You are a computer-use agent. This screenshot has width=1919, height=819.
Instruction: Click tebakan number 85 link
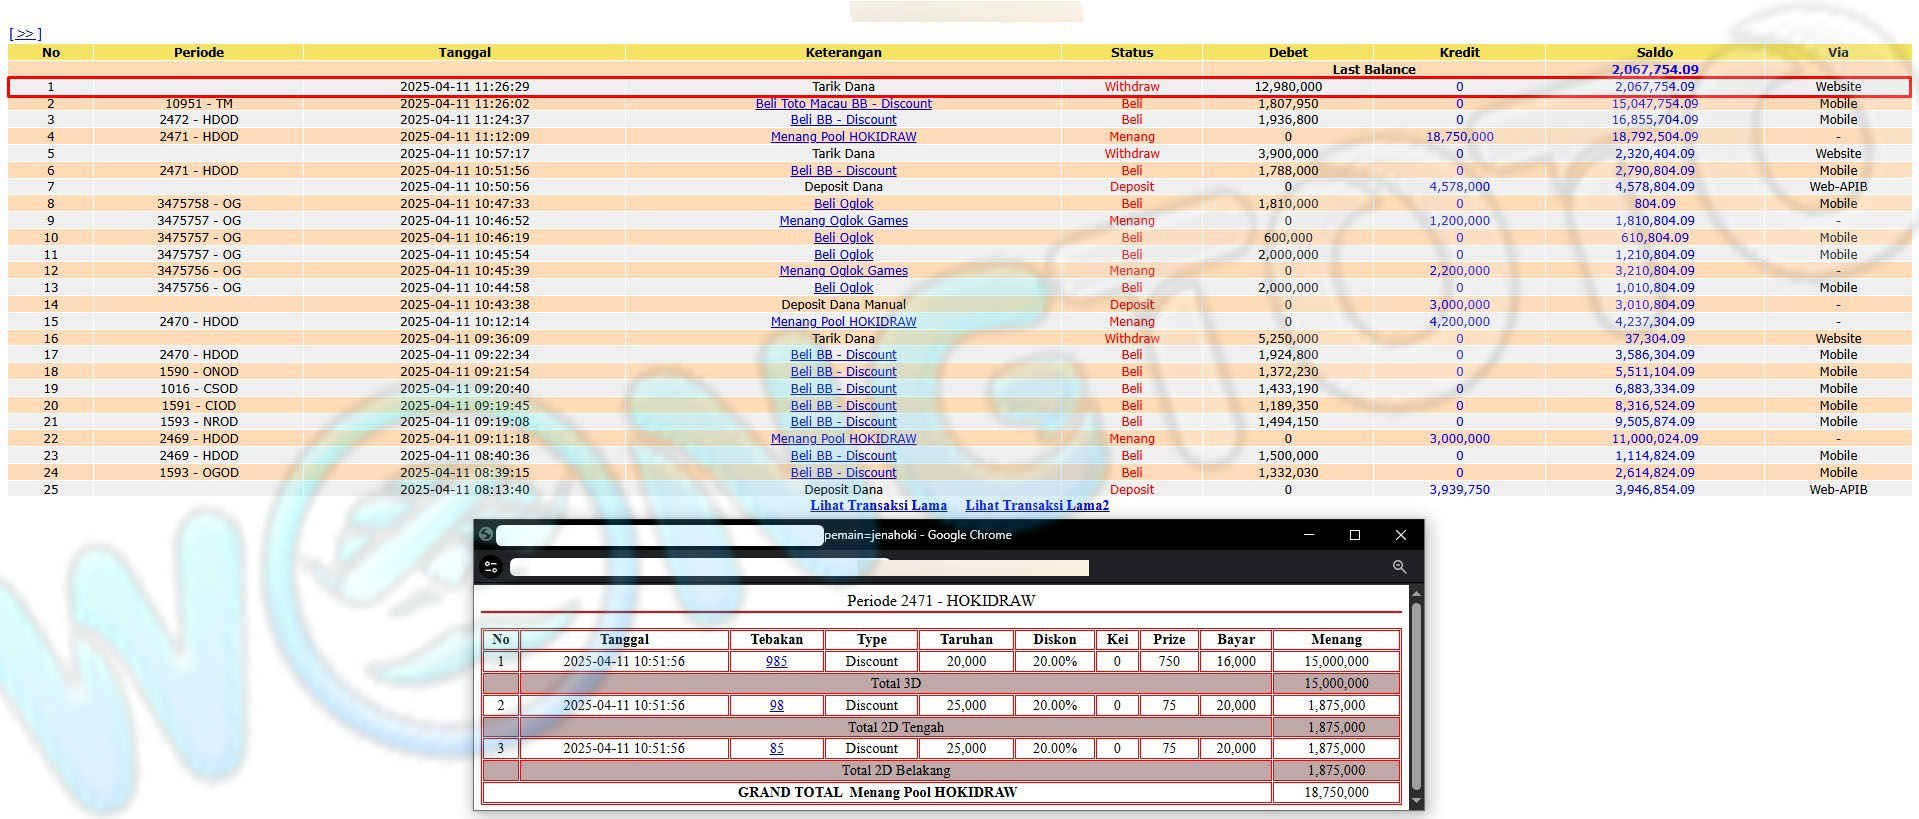[x=776, y=749]
